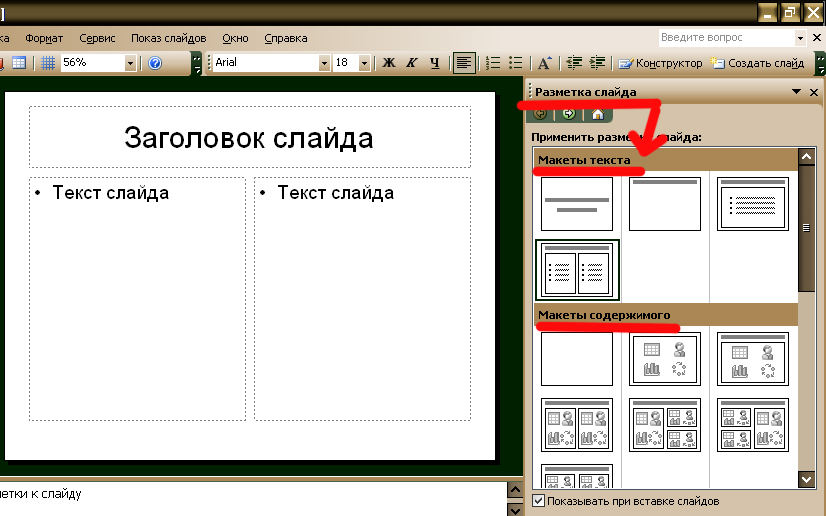
Task: Click the layout list scrollbar thumb
Action: pyautogui.click(x=806, y=228)
